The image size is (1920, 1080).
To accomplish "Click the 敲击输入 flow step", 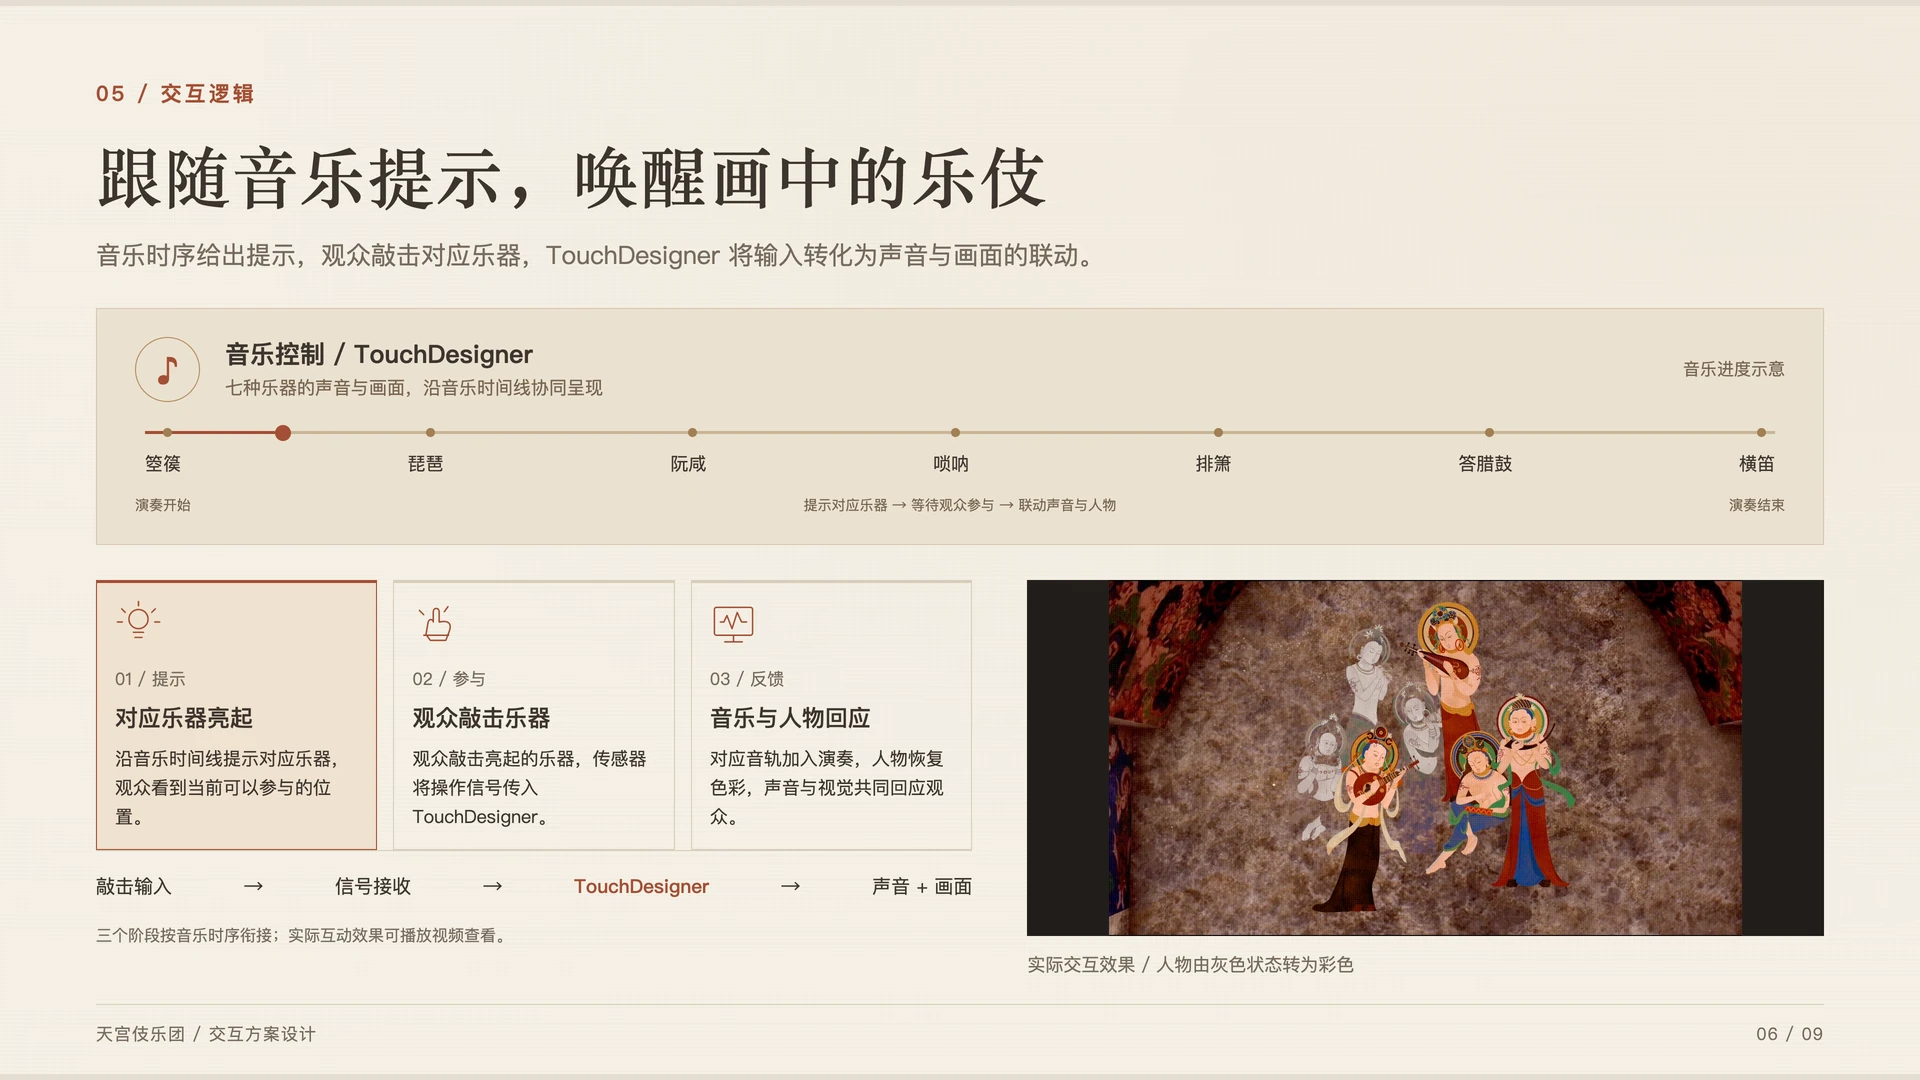I will (134, 886).
